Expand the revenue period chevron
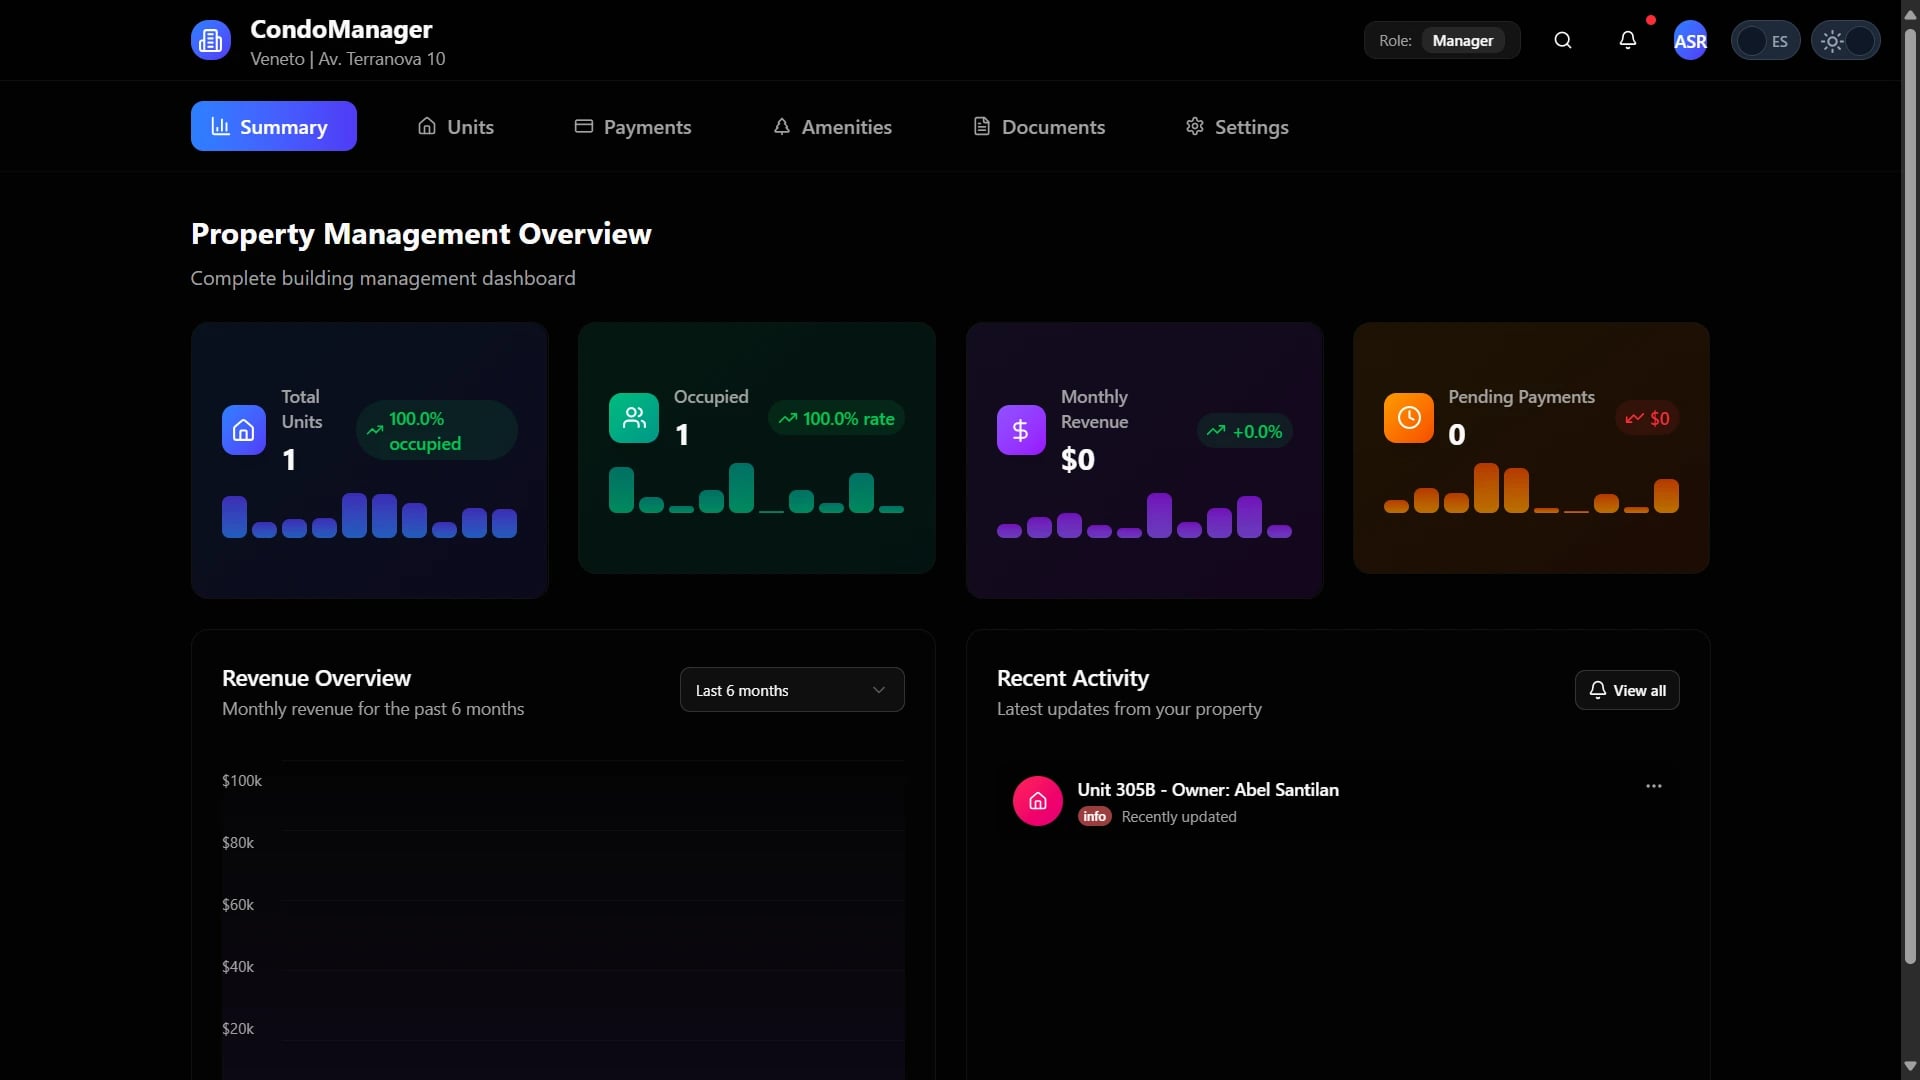Image resolution: width=1920 pixels, height=1080 pixels. click(x=878, y=689)
